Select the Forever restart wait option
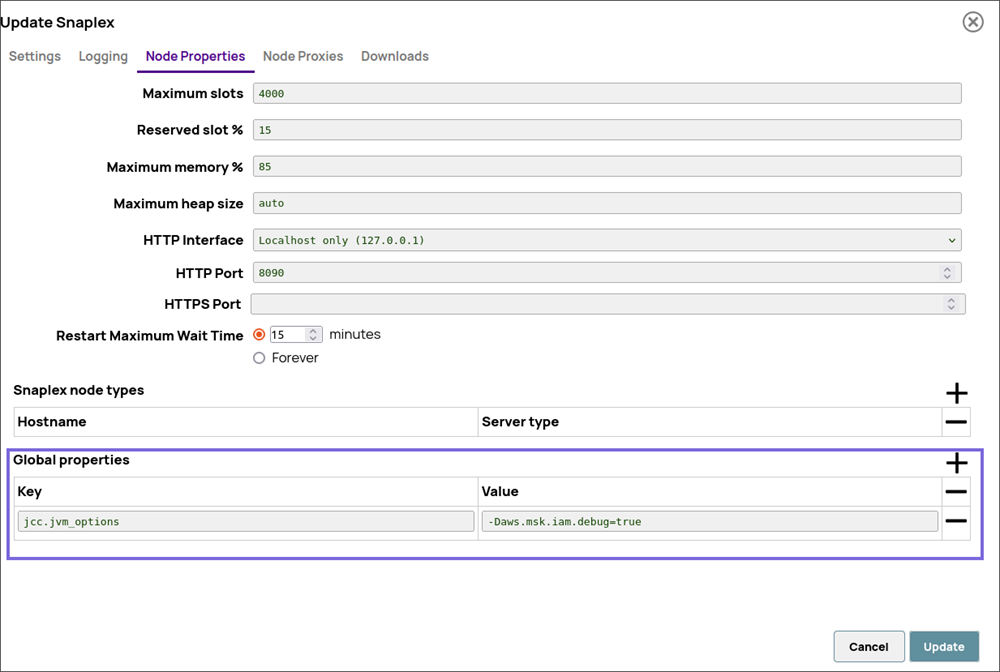 [259, 358]
